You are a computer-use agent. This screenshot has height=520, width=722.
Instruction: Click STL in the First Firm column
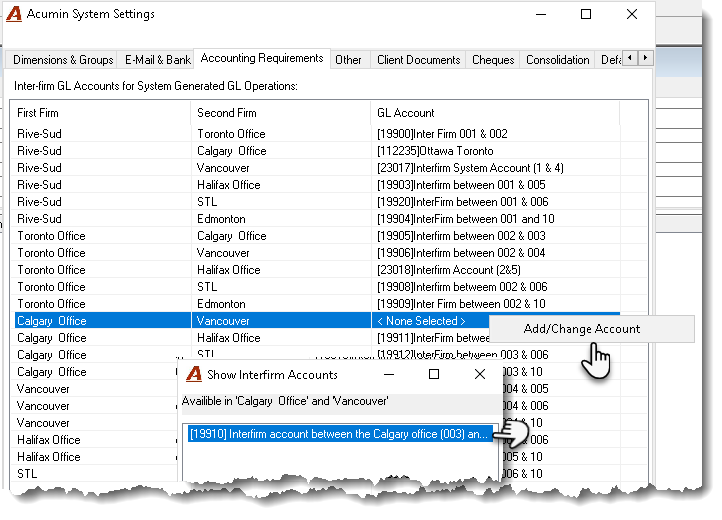coord(27,474)
